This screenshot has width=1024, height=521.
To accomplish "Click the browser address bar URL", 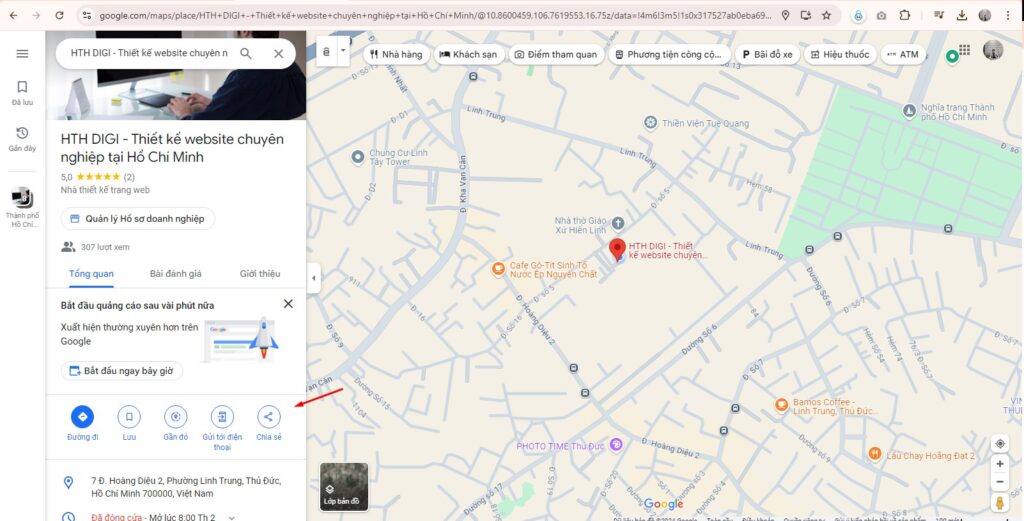I will [435, 15].
